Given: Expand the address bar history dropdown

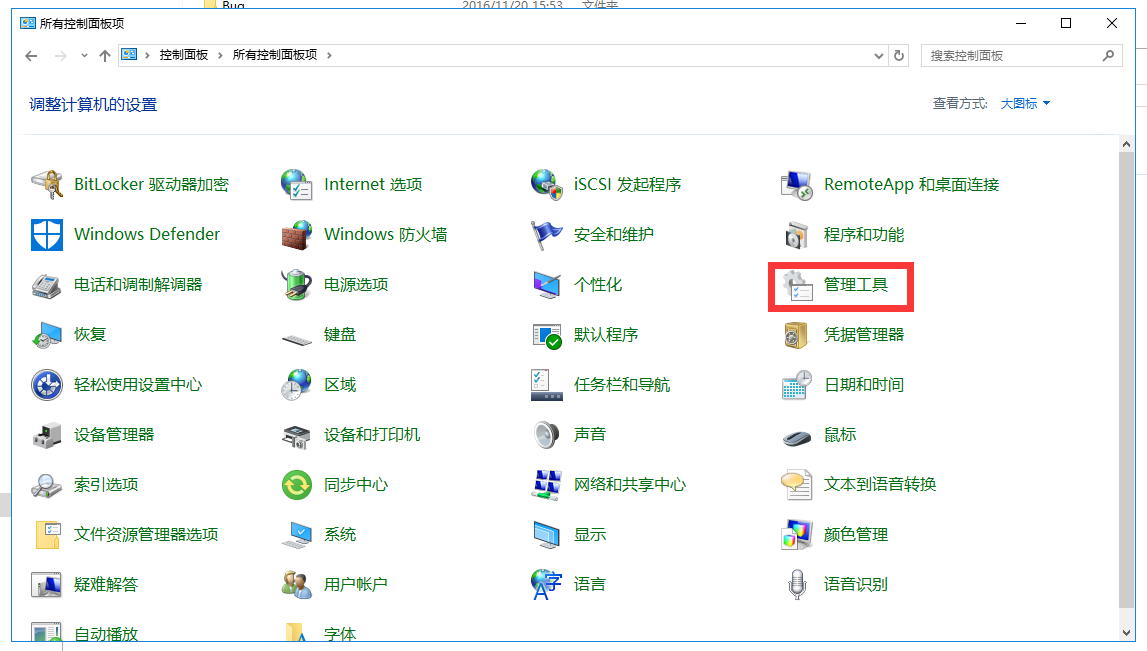Looking at the screenshot, I should 879,56.
